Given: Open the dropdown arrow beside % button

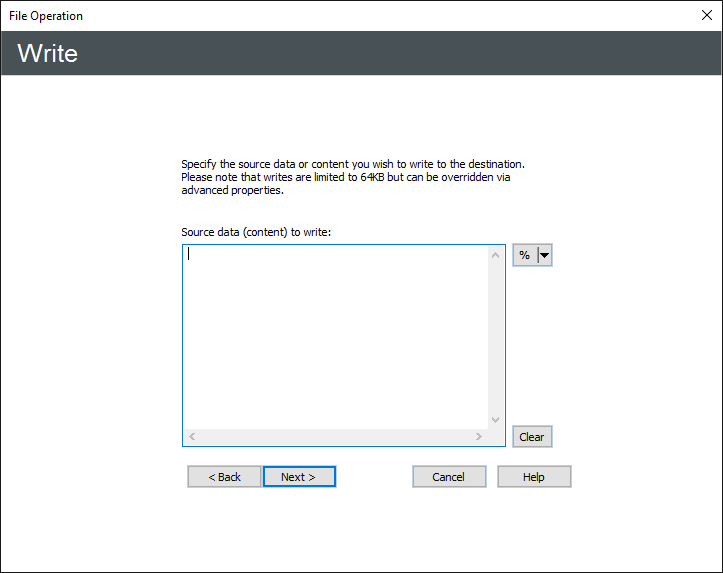Looking at the screenshot, I should [544, 256].
